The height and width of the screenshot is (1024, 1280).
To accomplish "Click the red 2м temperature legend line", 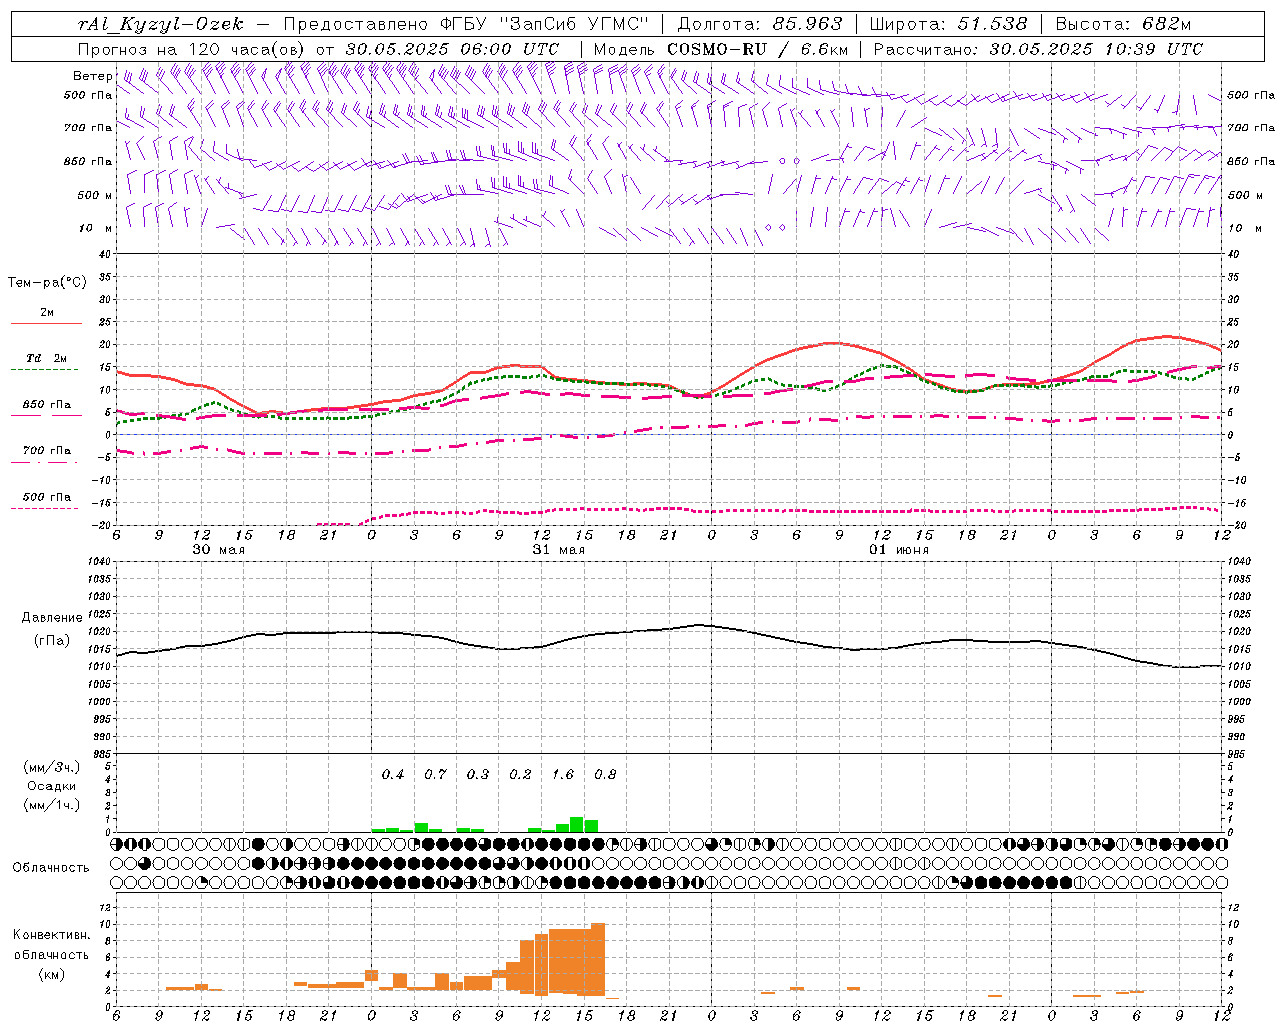I will pos(46,323).
